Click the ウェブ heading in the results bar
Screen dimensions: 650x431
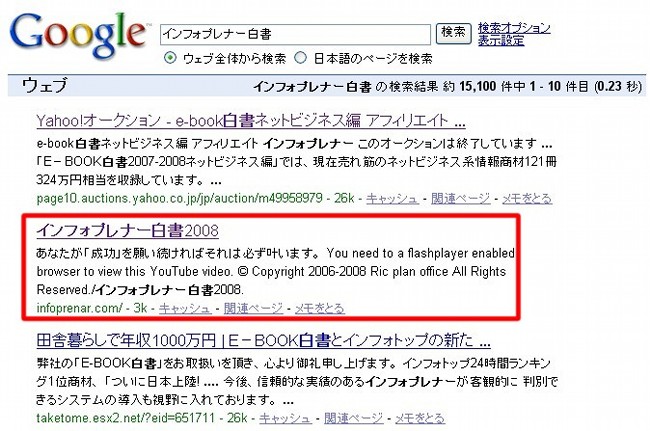[44, 86]
